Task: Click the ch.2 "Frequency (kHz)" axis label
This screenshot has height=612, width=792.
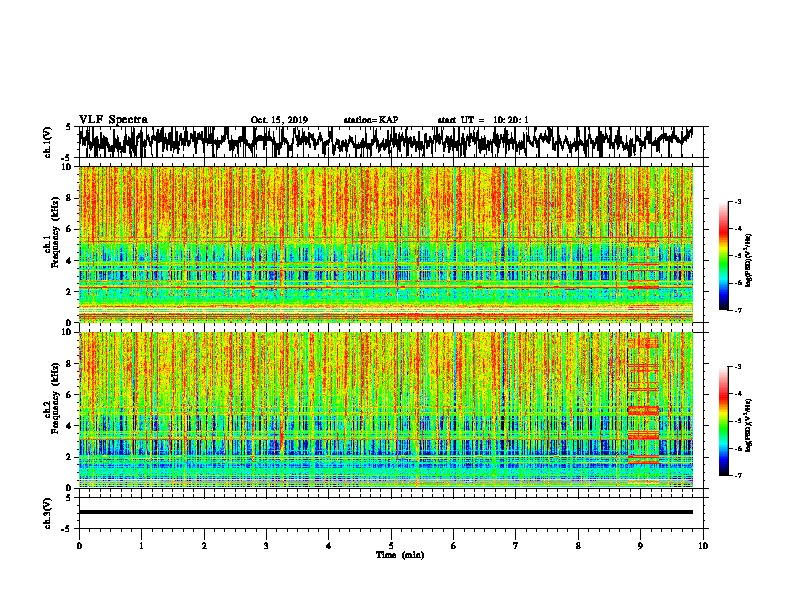Action: [x=55, y=398]
